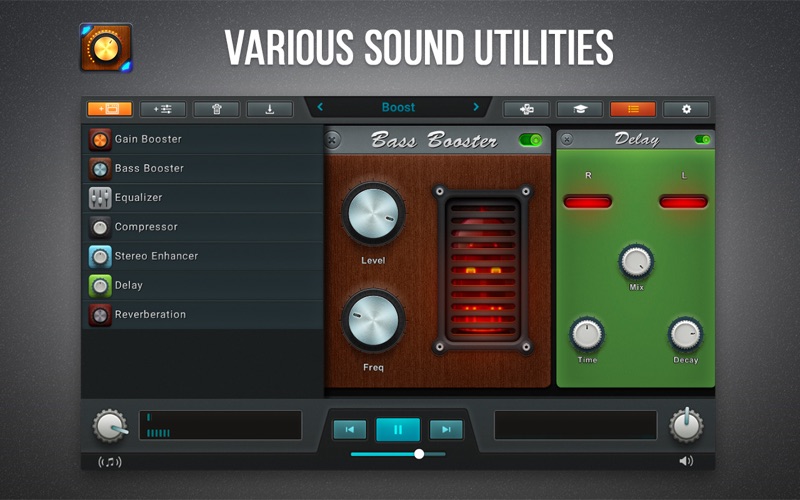Skip to previous track

click(349, 430)
